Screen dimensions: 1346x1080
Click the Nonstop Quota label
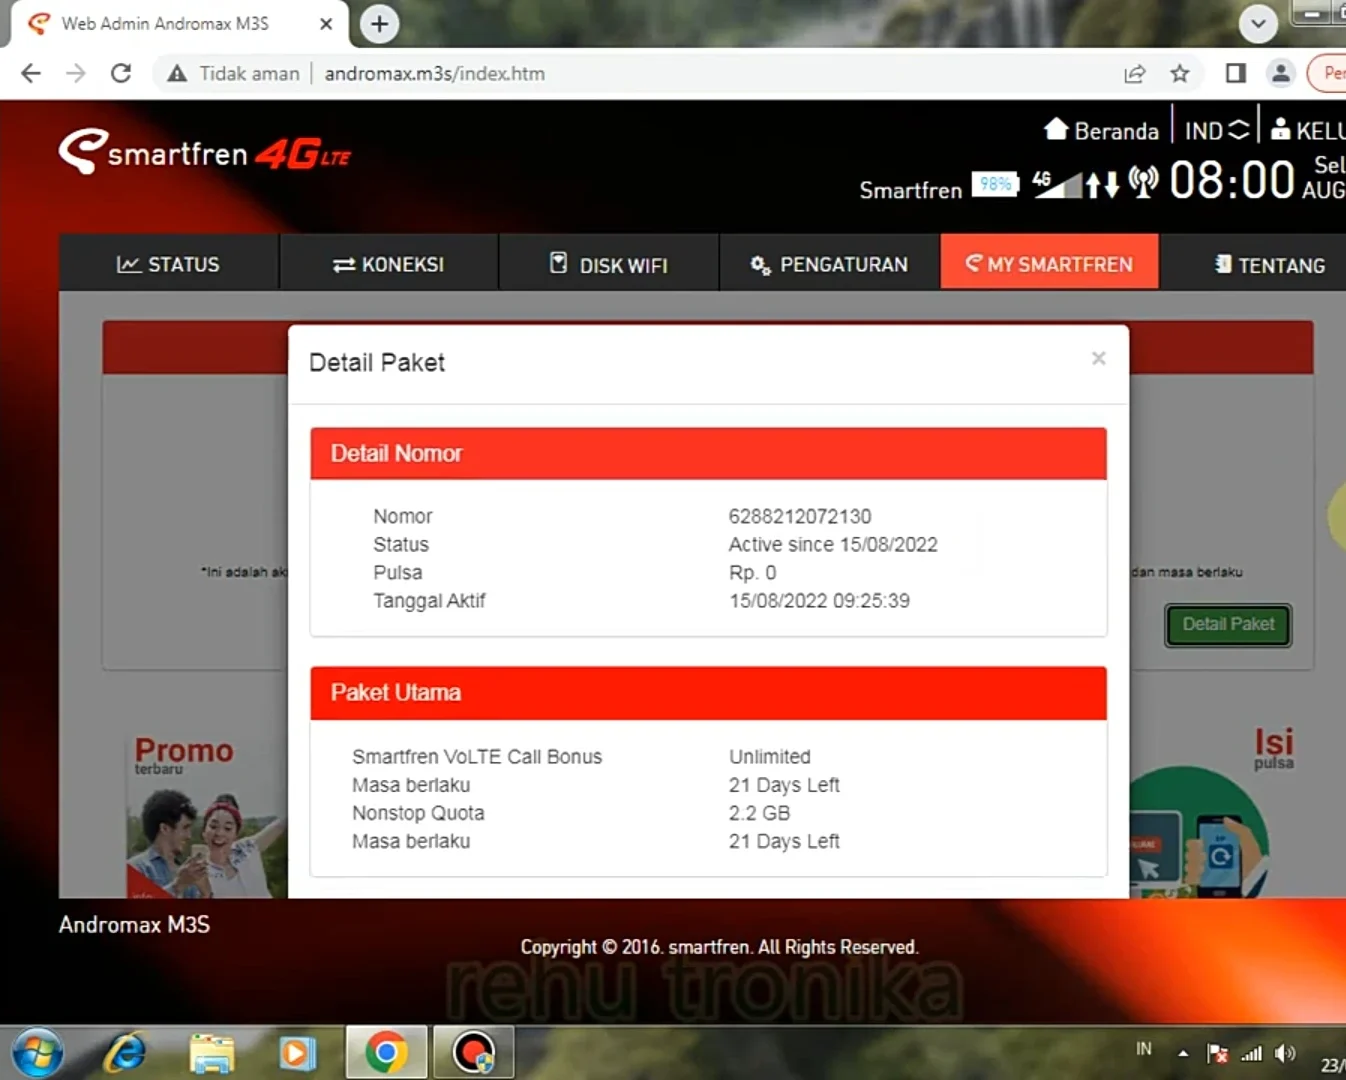(418, 813)
